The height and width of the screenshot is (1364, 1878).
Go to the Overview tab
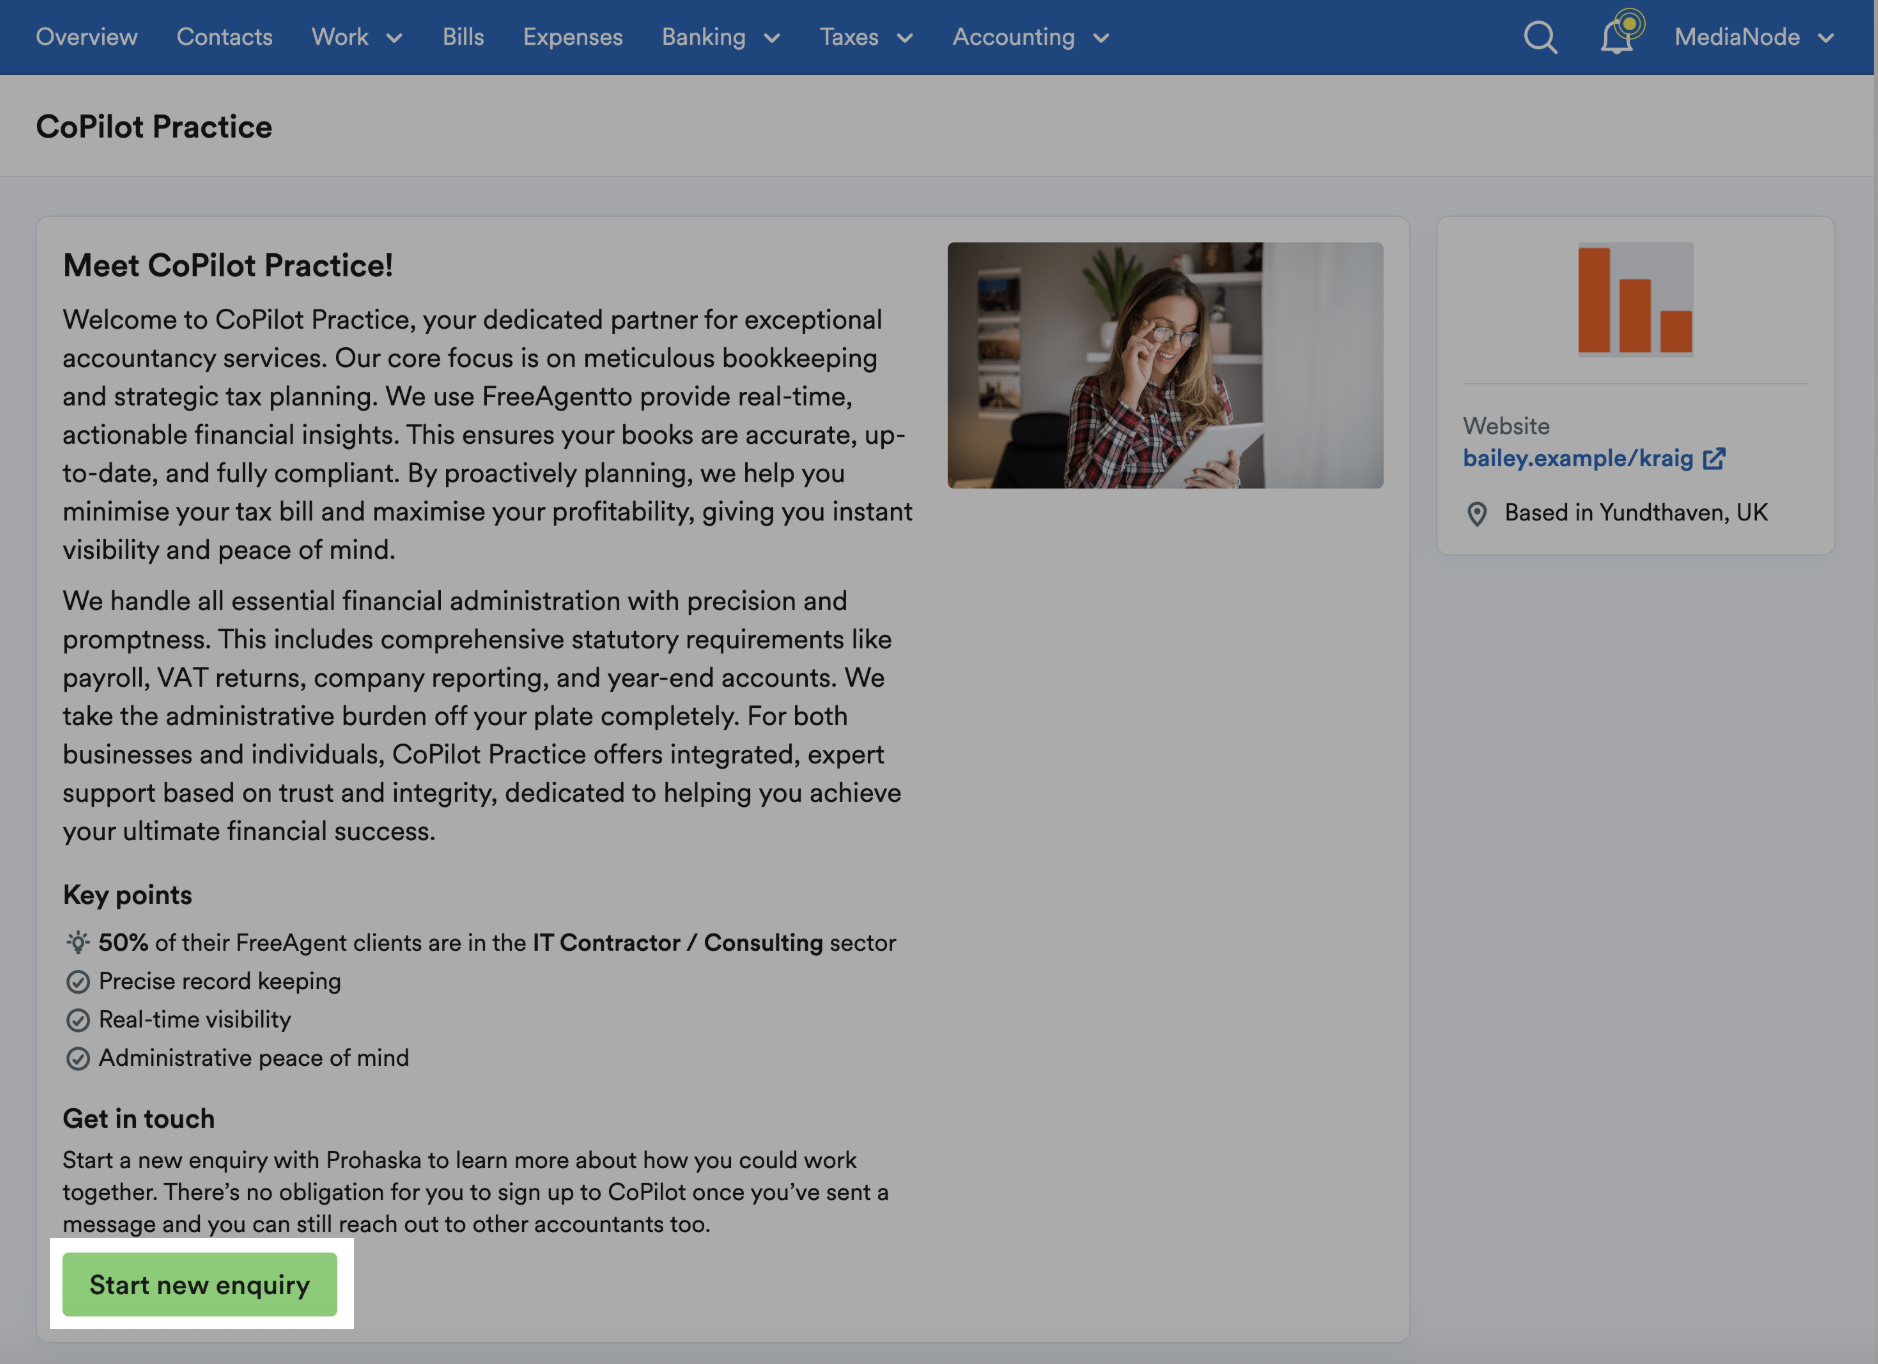coord(87,37)
